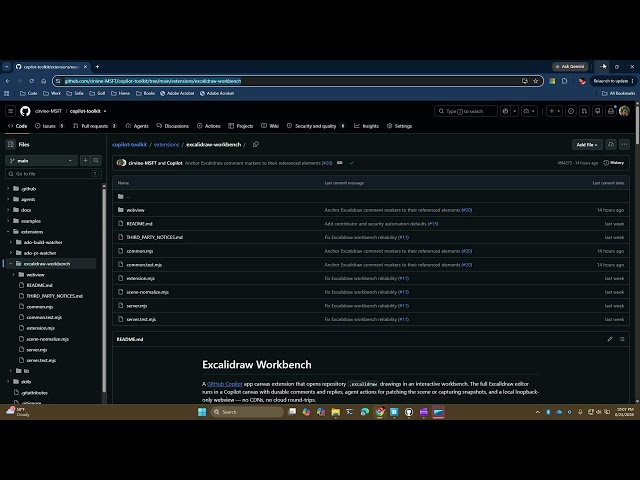
Task: Open the user avatar profile menu
Action: (x=624, y=111)
